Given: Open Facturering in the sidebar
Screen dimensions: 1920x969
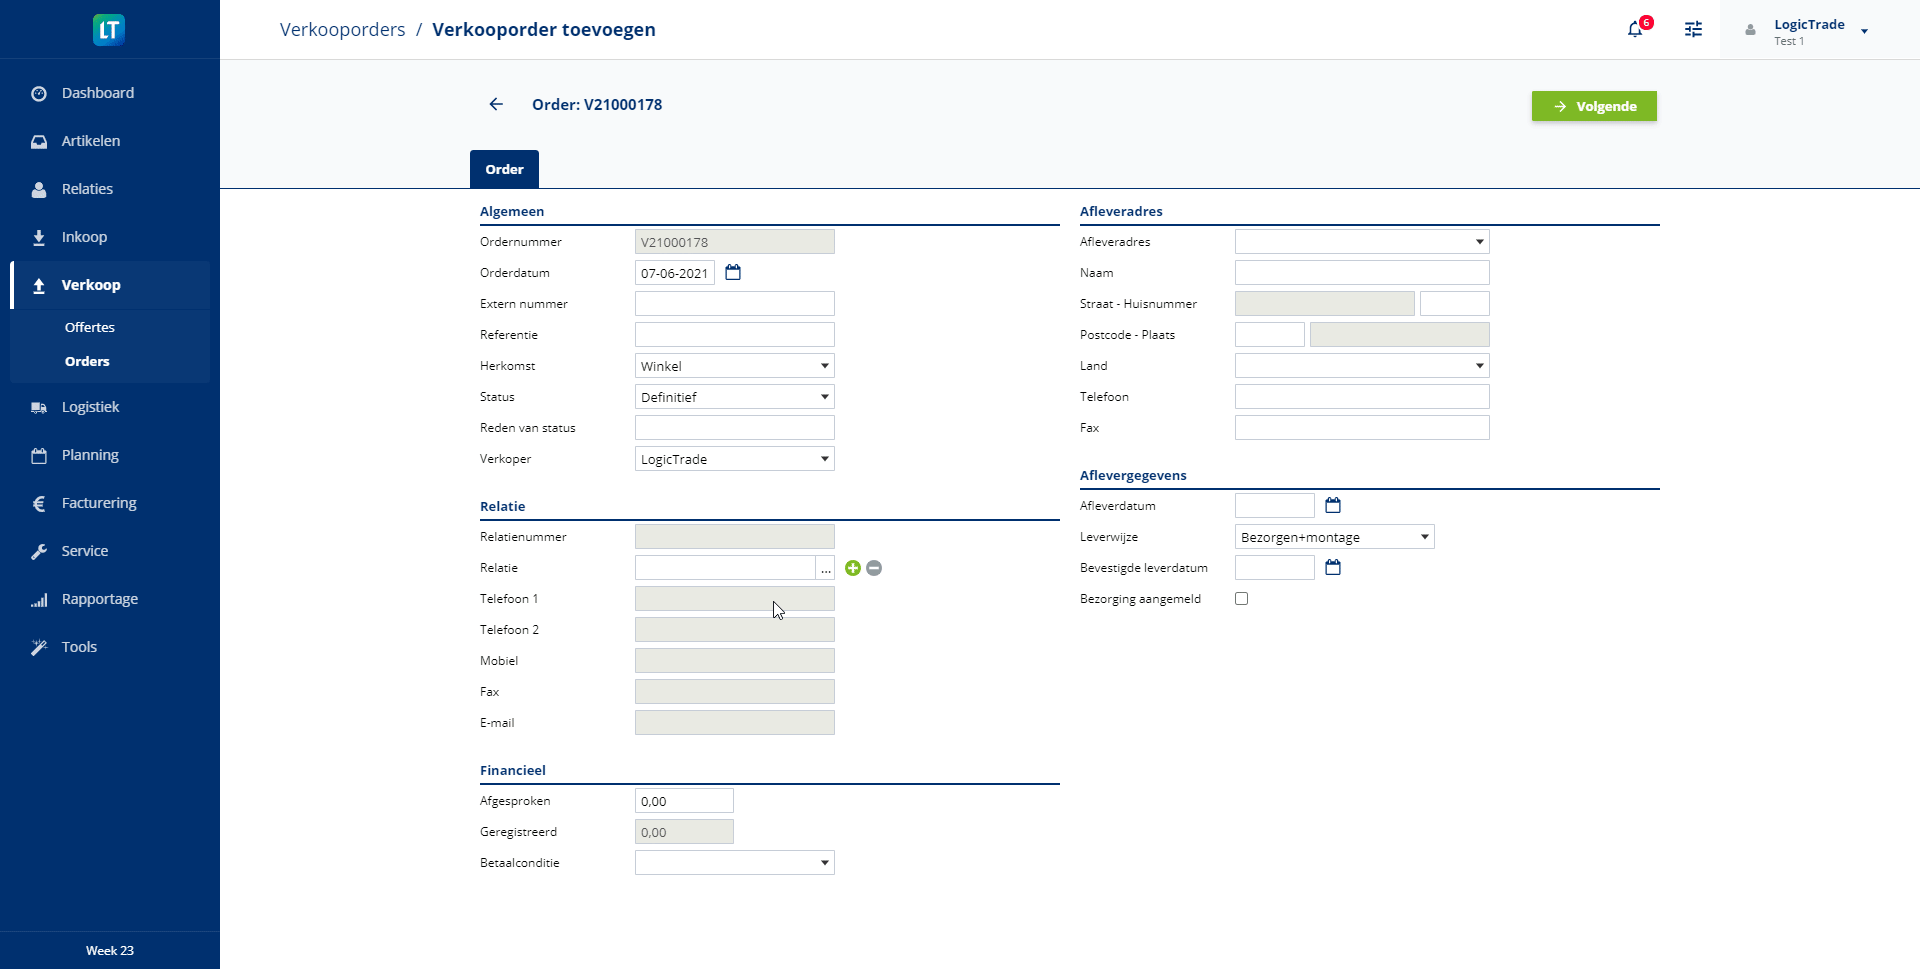Looking at the screenshot, I should (99, 503).
